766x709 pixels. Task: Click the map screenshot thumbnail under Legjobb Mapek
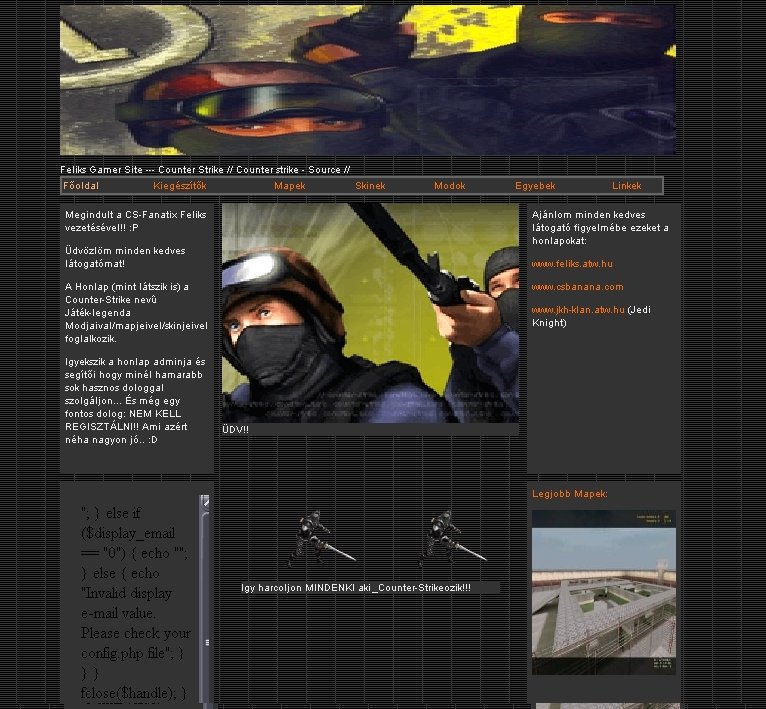(x=603, y=592)
